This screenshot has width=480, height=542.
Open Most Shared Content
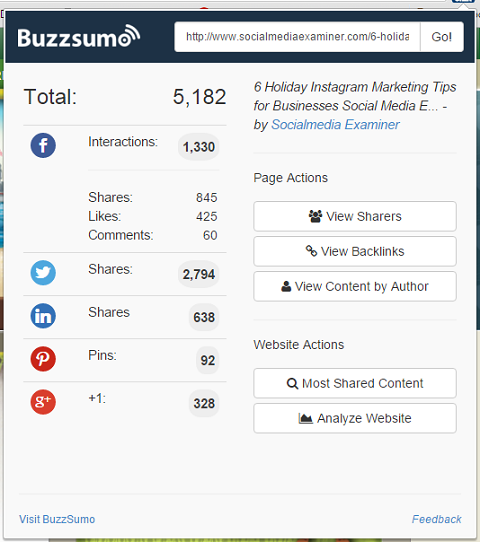tap(355, 383)
